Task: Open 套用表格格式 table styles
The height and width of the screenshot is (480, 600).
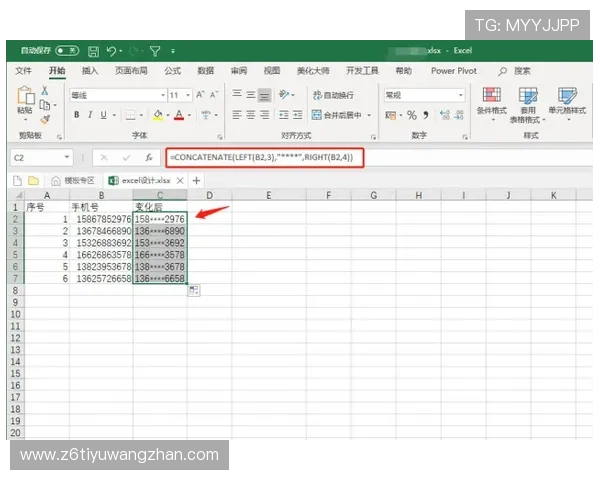Action: coord(527,105)
